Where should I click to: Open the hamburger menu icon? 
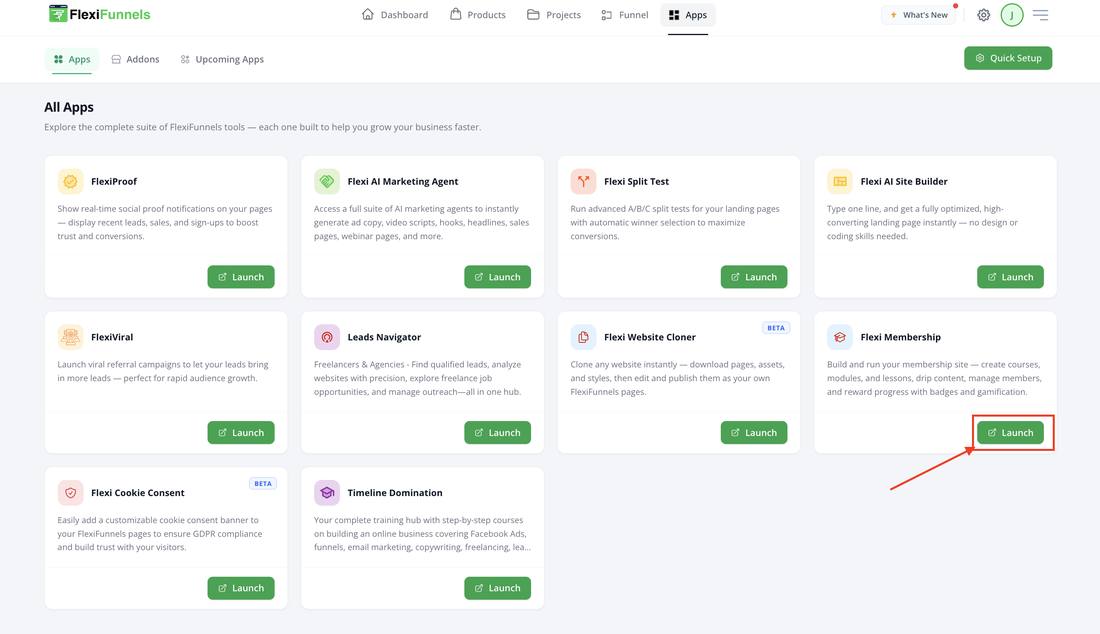click(1040, 15)
